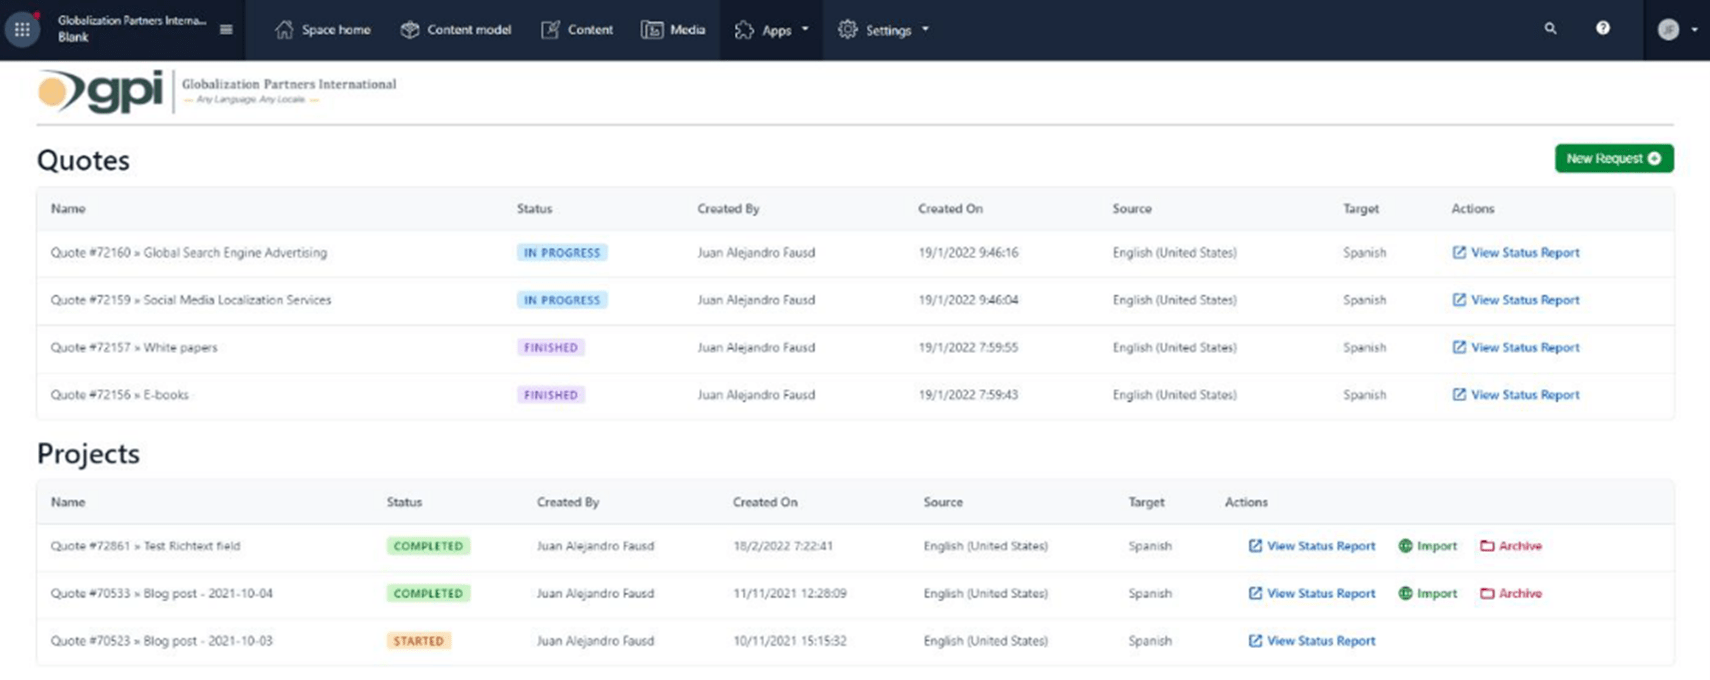Screen dimensions: 1710x680
Task: Import the Test Richtext field project
Action: [x=1428, y=546]
